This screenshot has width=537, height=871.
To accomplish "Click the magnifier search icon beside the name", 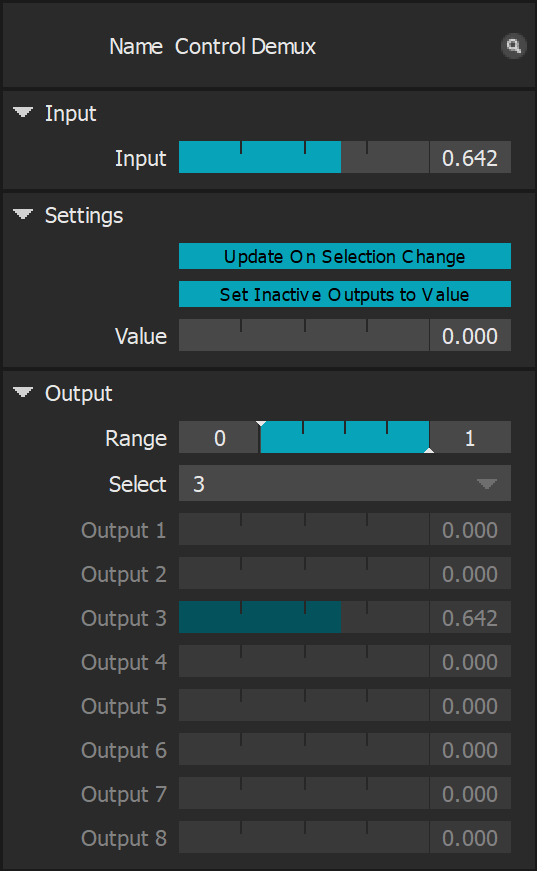I will tap(514, 46).
